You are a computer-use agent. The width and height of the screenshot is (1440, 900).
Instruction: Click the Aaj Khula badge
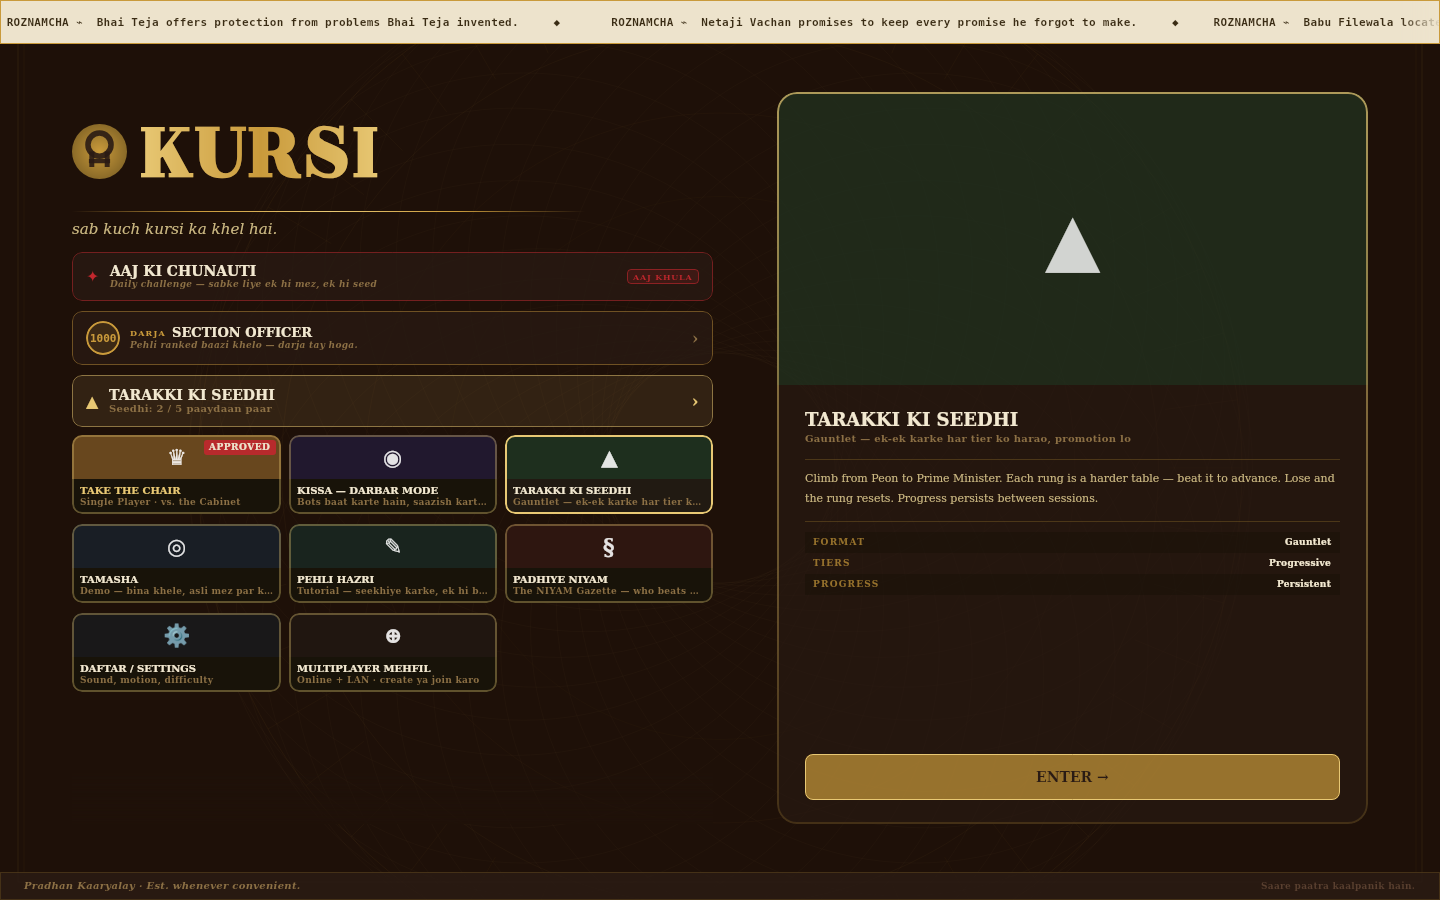click(663, 277)
